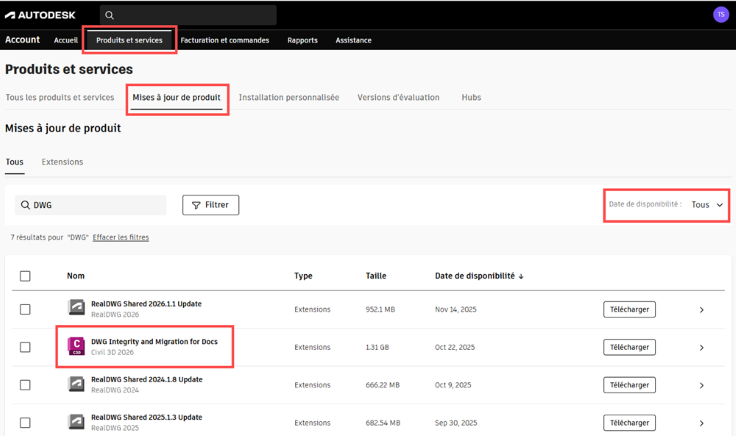The image size is (736, 436).
Task: Click RealDWG Shared 2025.1.3 Update product icon
Action: click(x=76, y=421)
